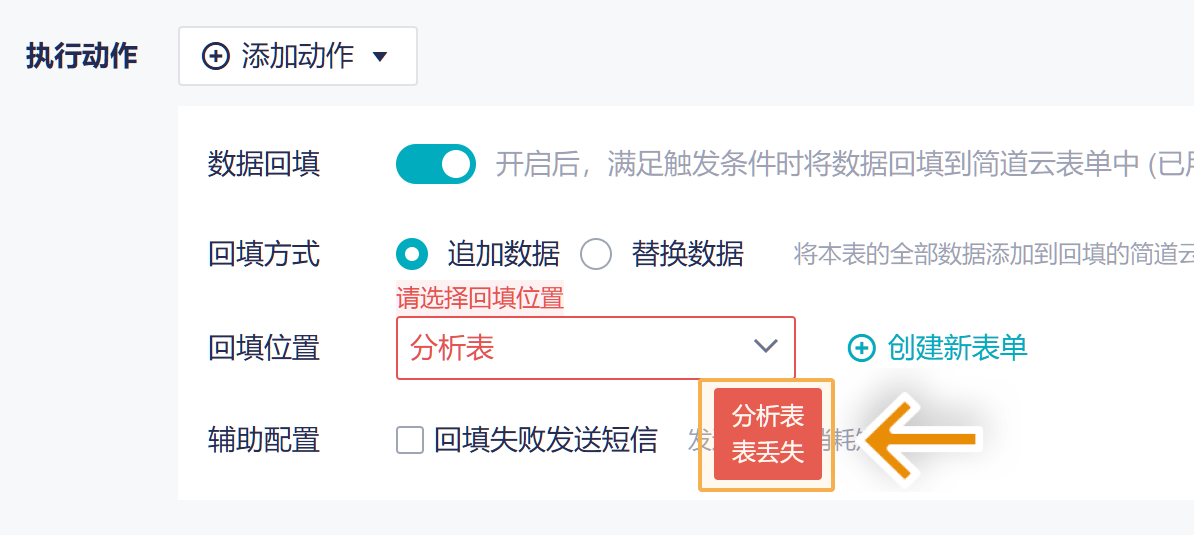The image size is (1194, 535).
Task: Click the 辅助配置 row label
Action: pyautogui.click(x=264, y=440)
